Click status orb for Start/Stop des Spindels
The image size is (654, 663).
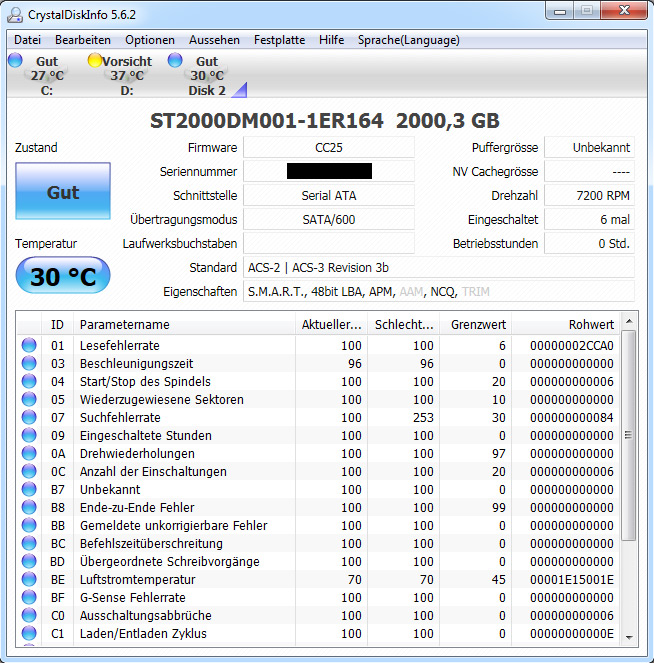29,381
